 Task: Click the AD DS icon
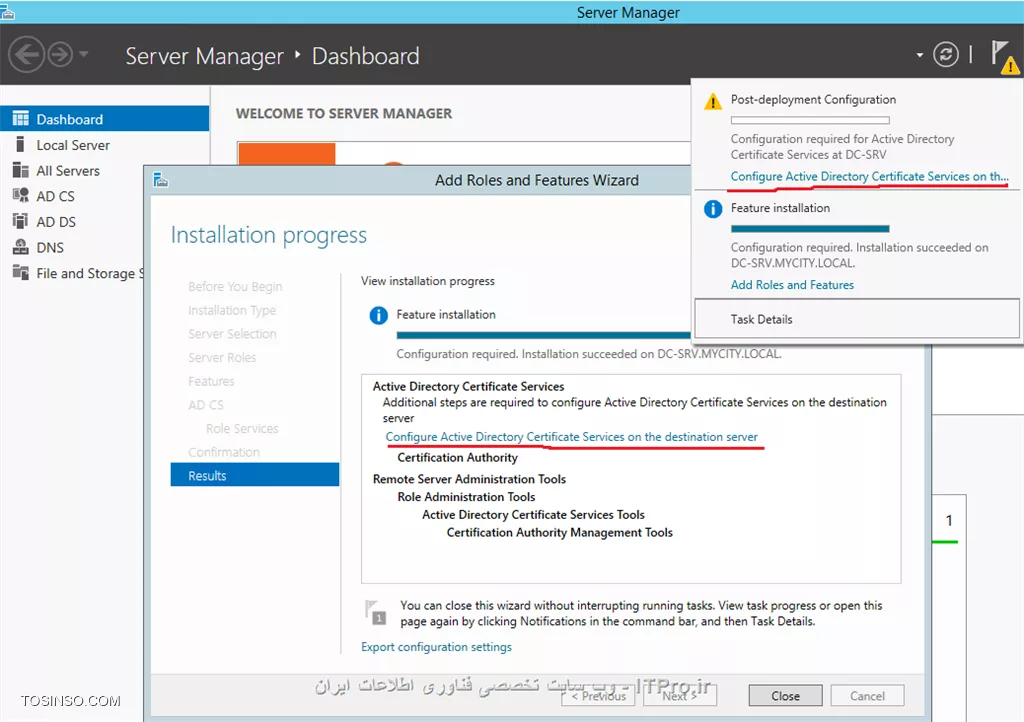(21, 221)
